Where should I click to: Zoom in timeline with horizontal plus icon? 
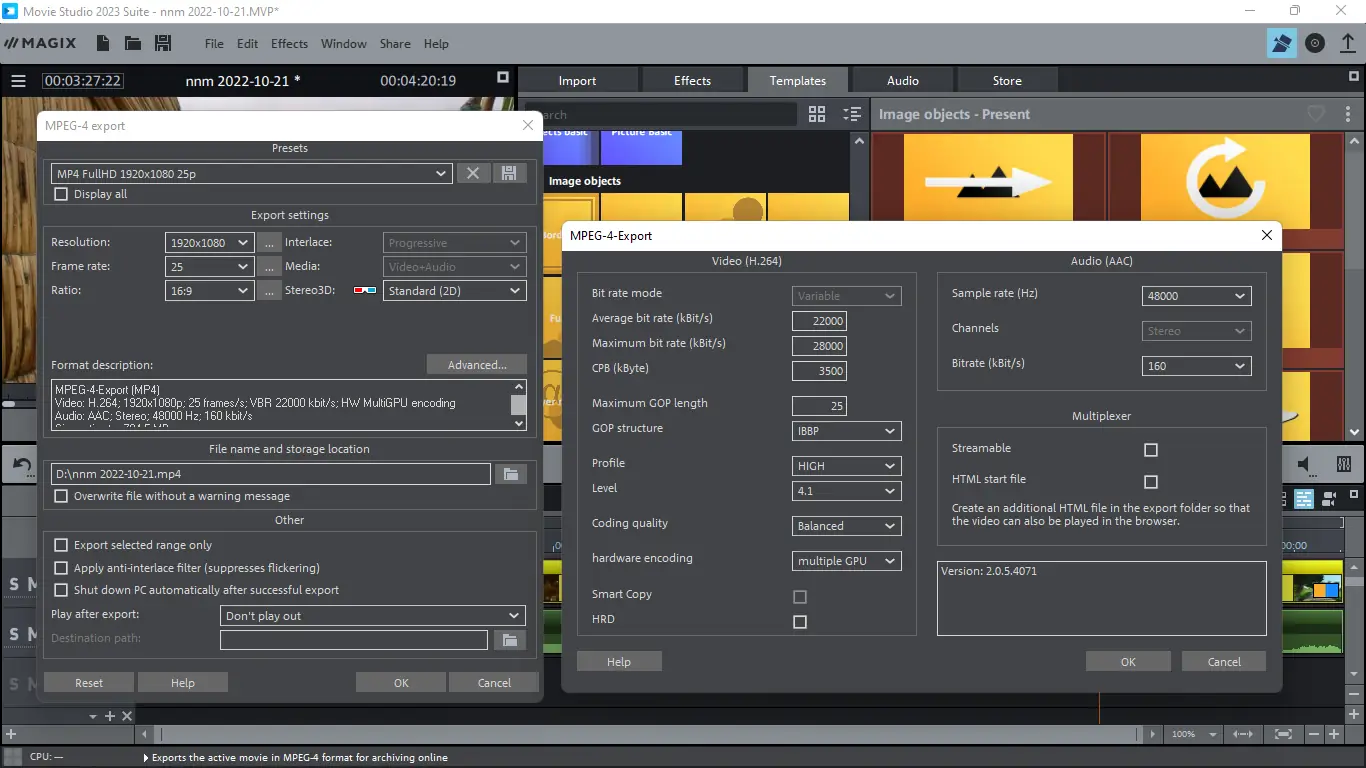point(1333,734)
